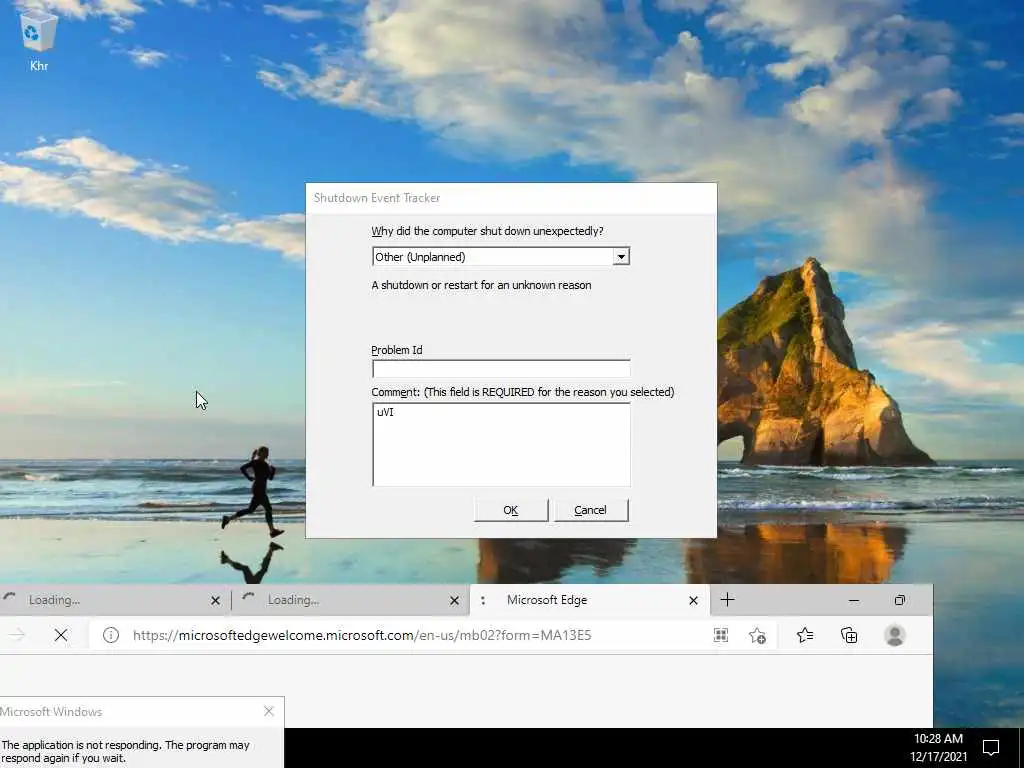This screenshot has width=1024, height=768.
Task: Cancel the Shutdown Event Tracker dialog
Action: 590,510
